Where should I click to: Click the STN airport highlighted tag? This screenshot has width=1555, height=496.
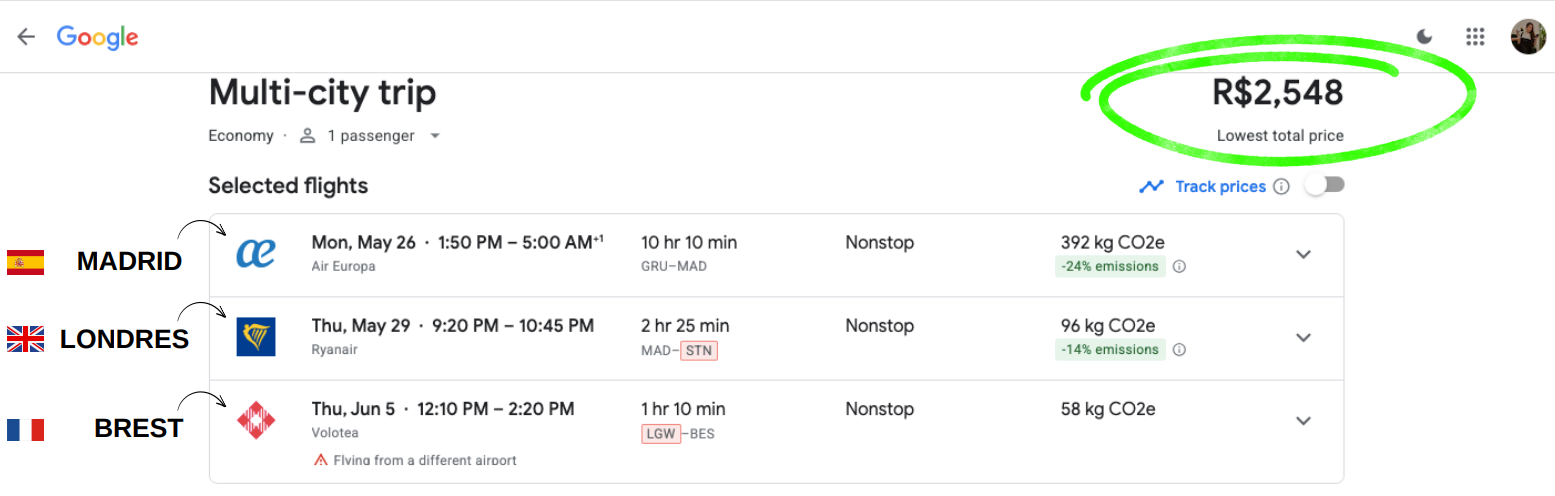coord(699,351)
